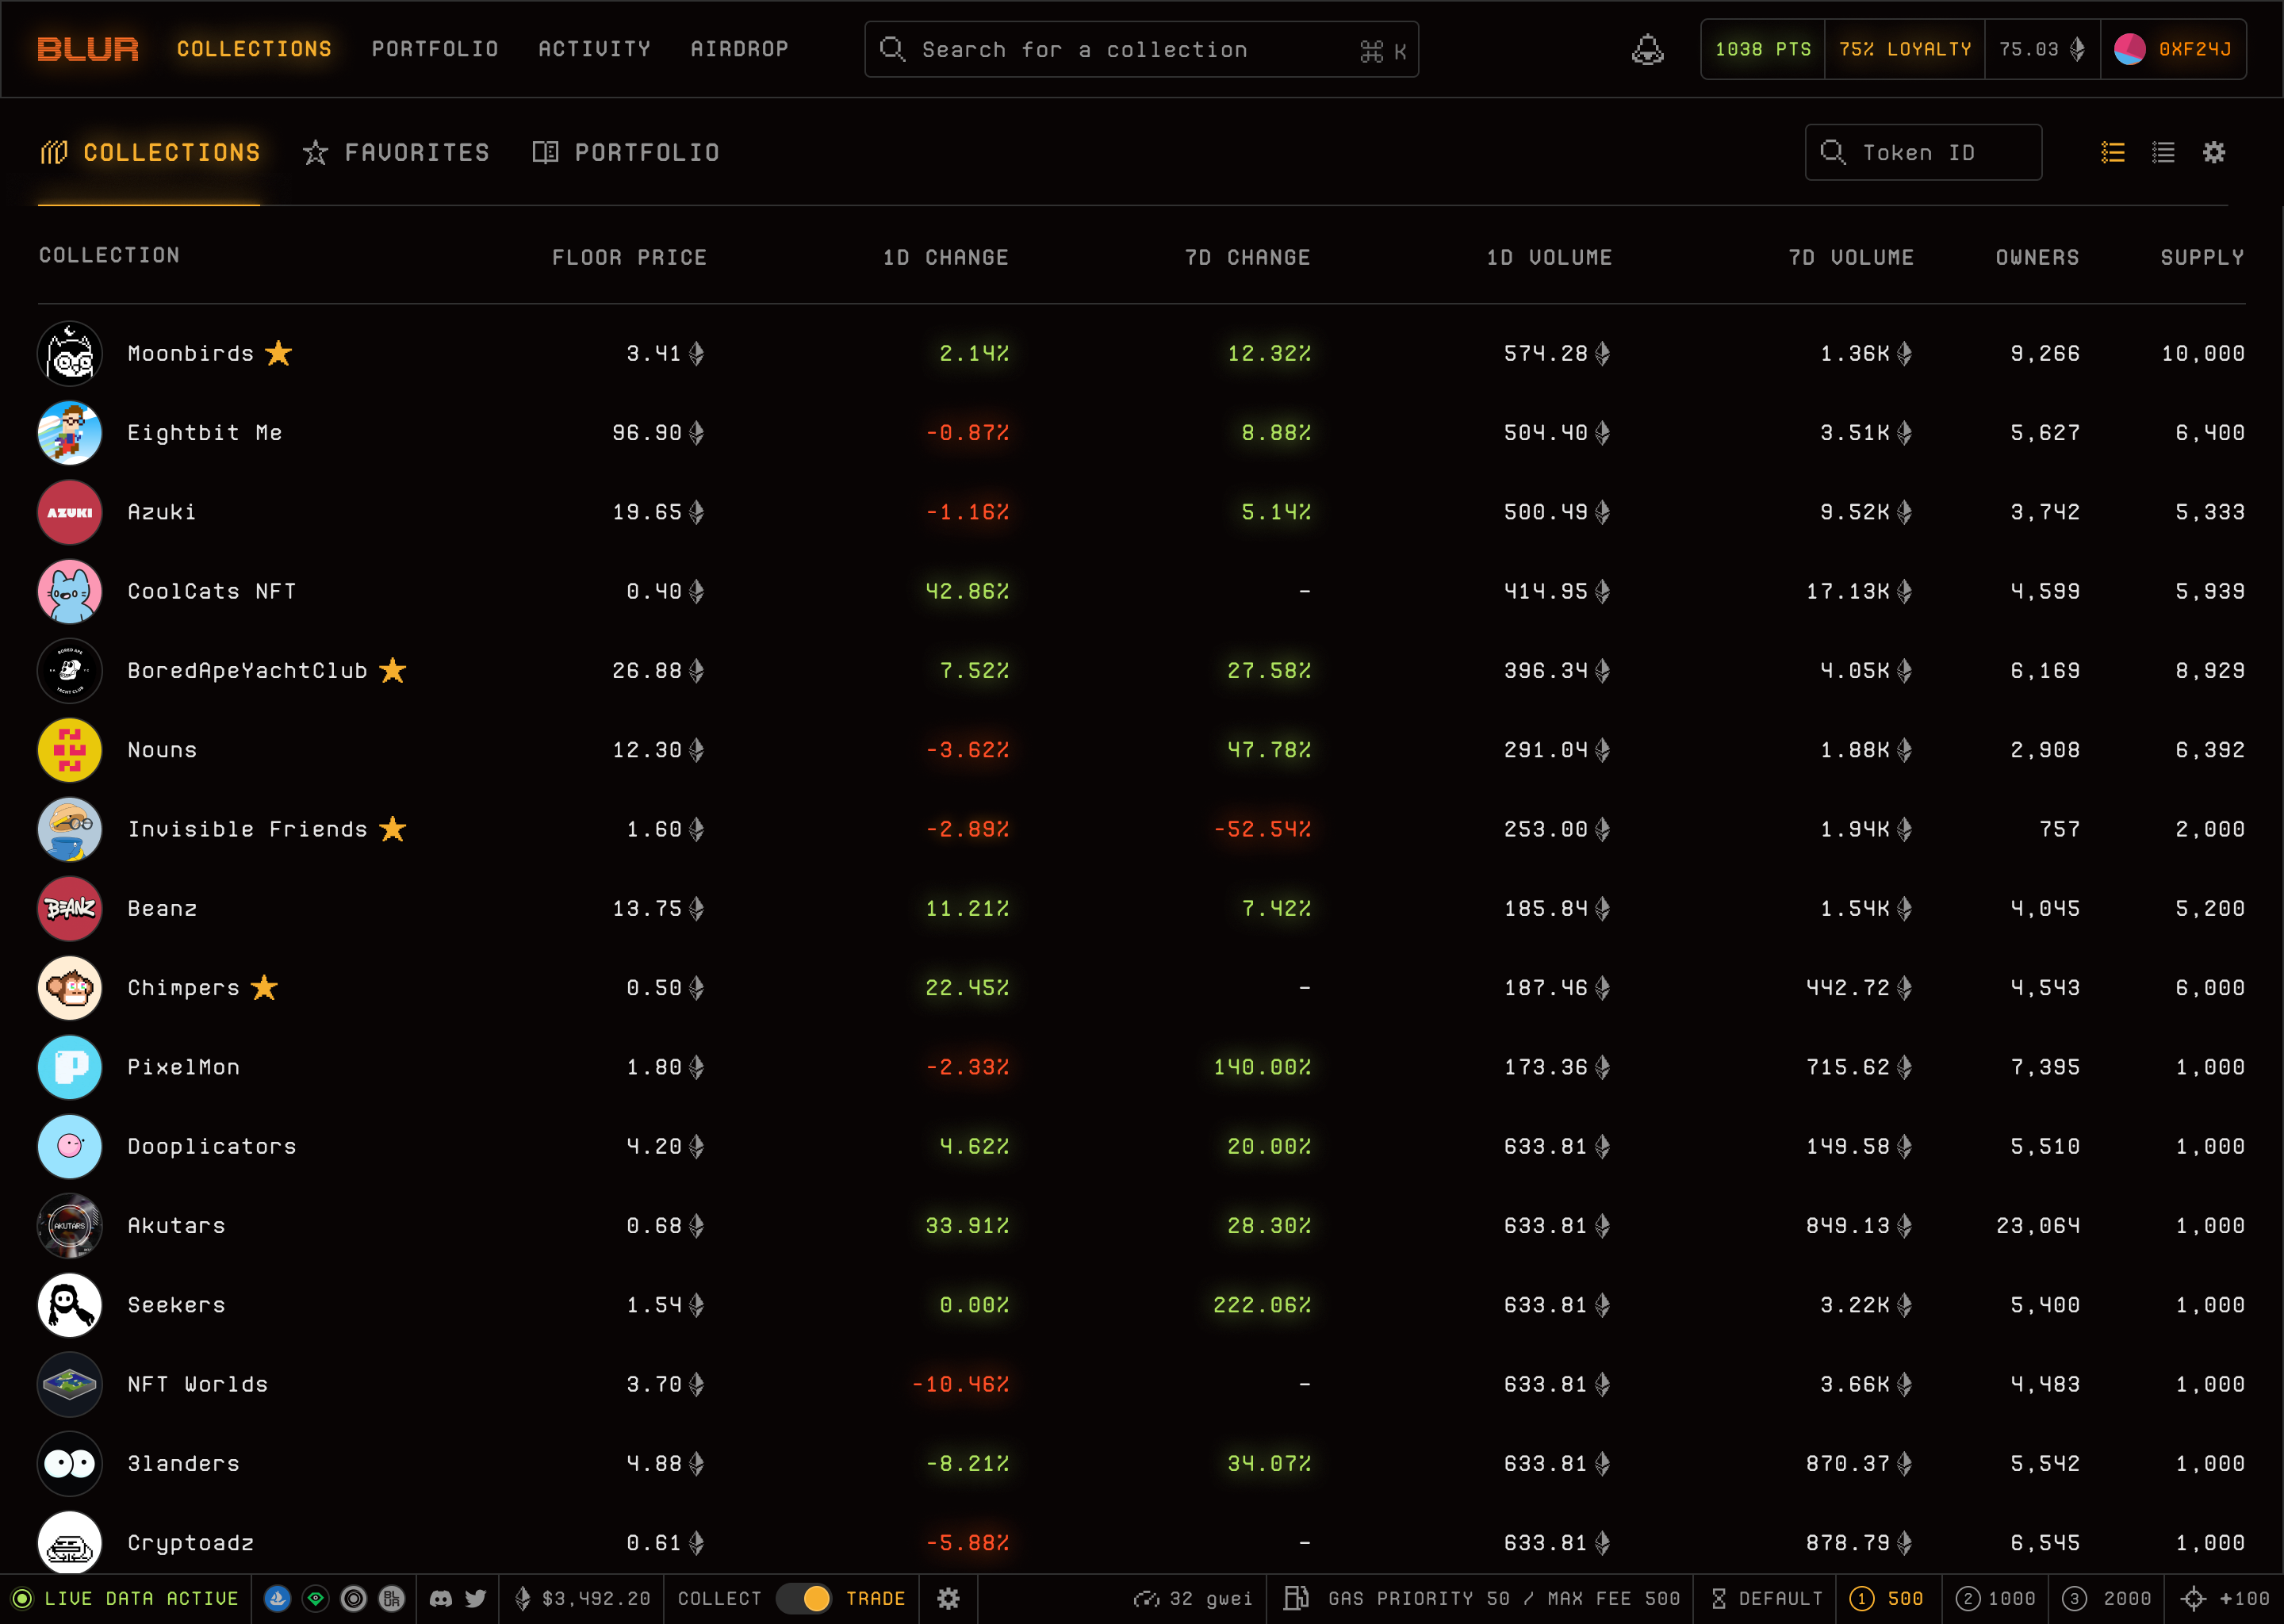Open the Twitter link icon

[x=476, y=1598]
